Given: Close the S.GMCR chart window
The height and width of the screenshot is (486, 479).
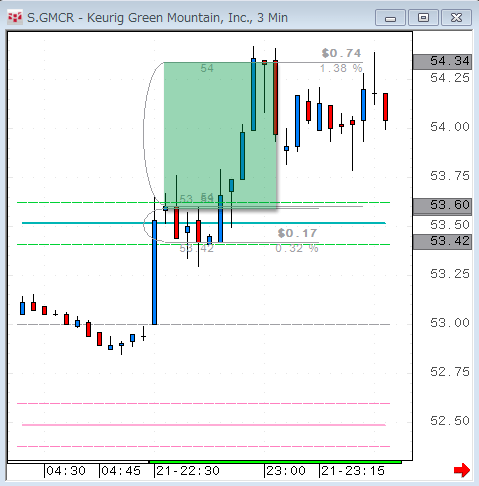Looking at the screenshot, I should [456, 18].
